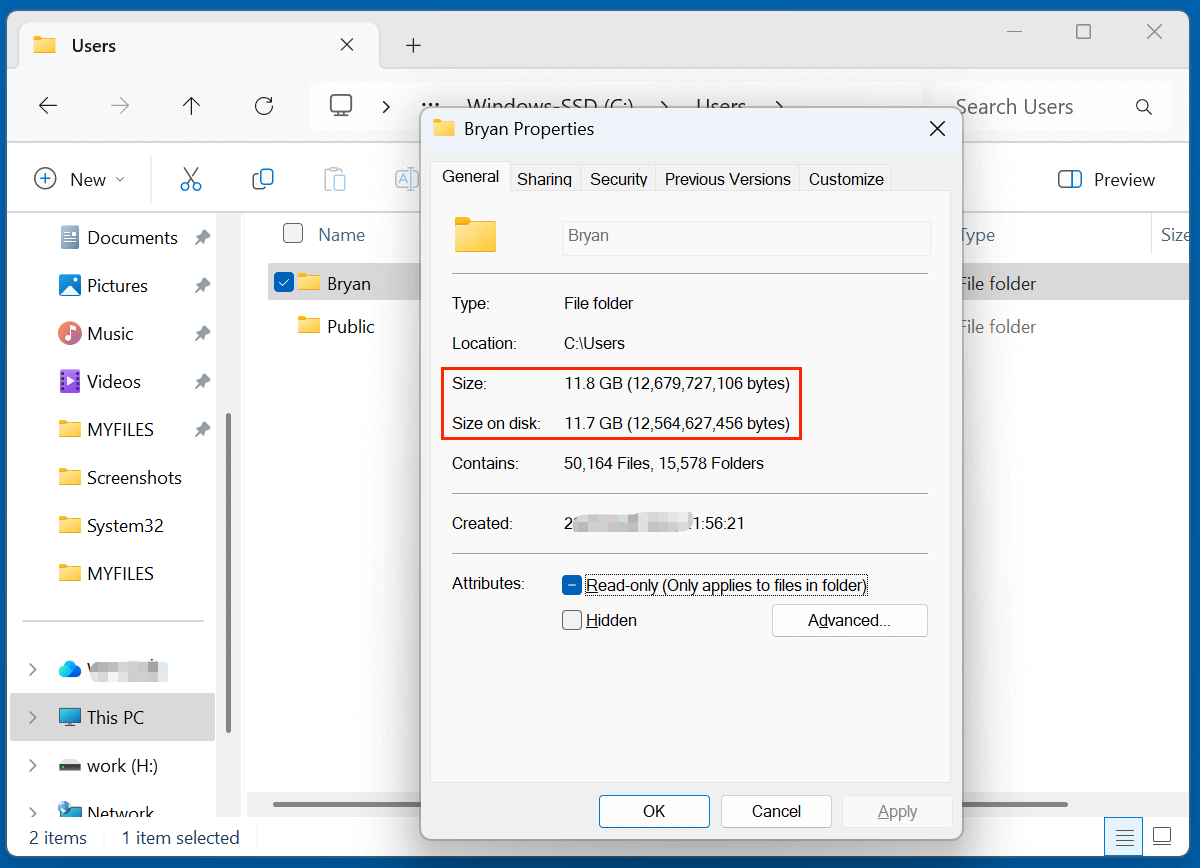The width and height of the screenshot is (1200, 868).
Task: Enable the Hidden attribute checkbox
Action: point(572,620)
